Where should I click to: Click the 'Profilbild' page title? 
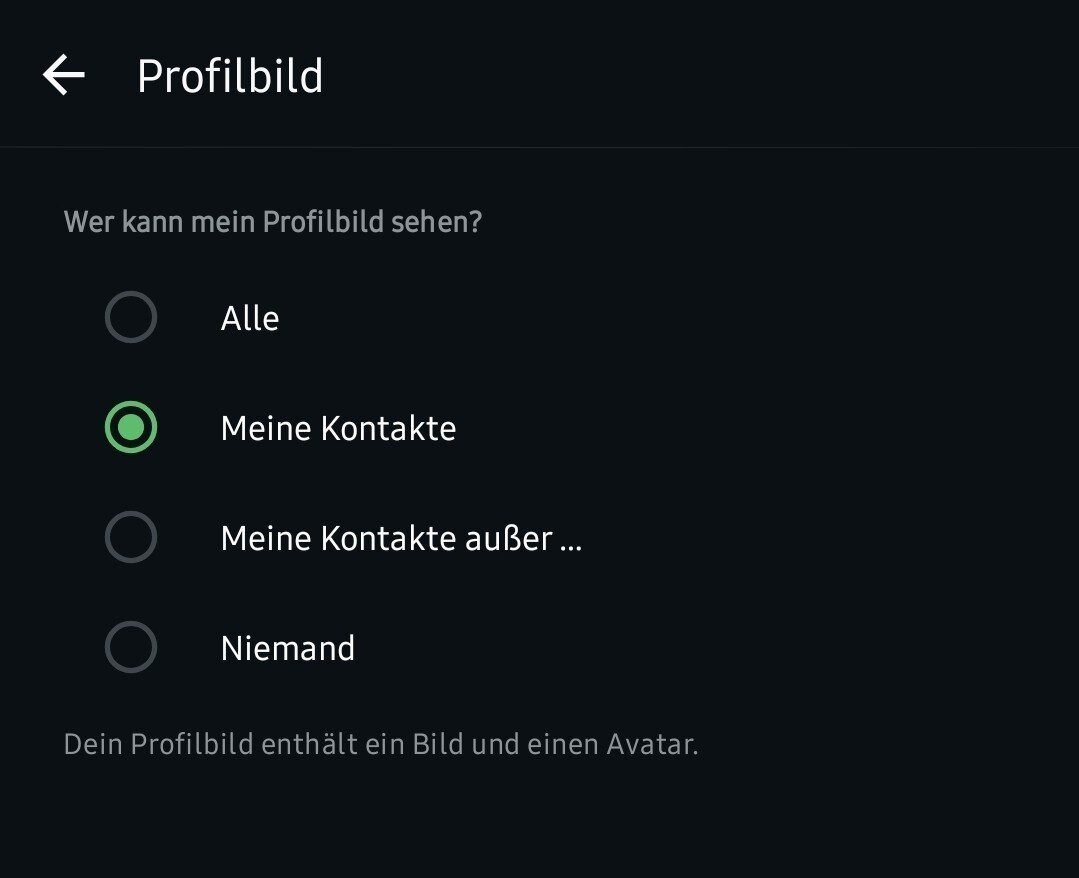click(x=230, y=77)
